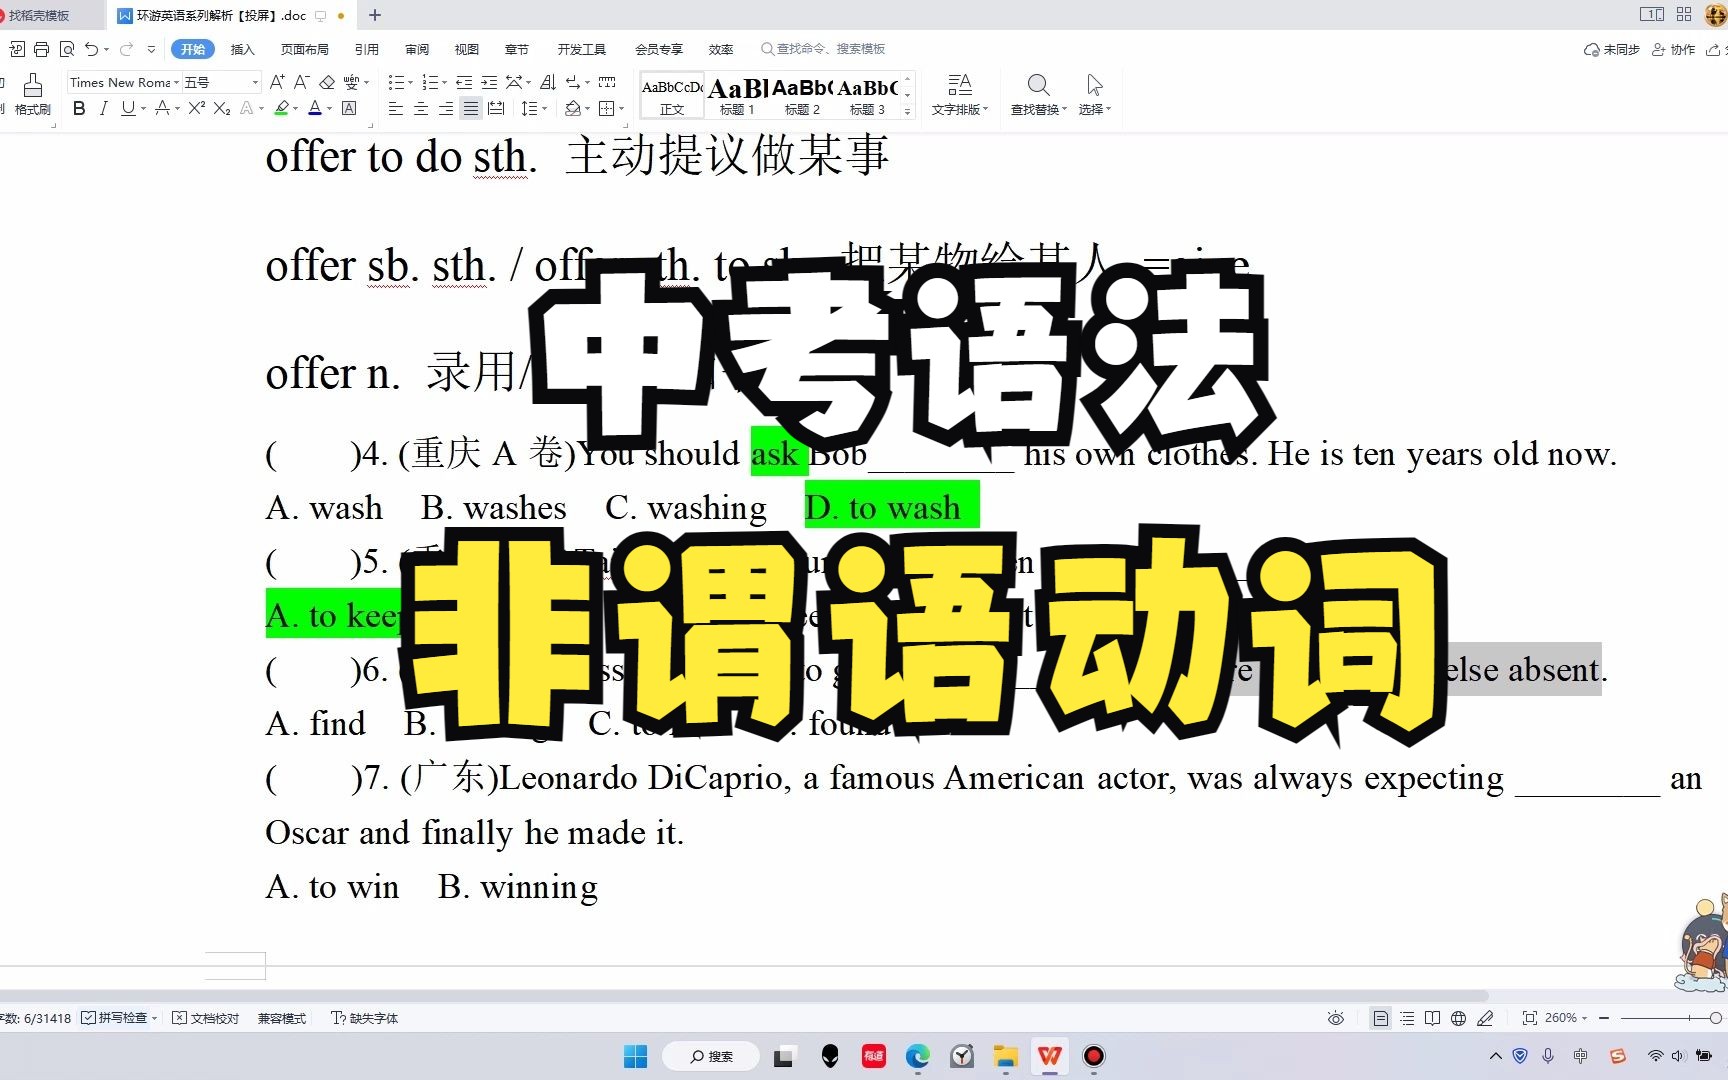1728x1080 pixels.
Task: Apply subscript formatting
Action: 220,109
